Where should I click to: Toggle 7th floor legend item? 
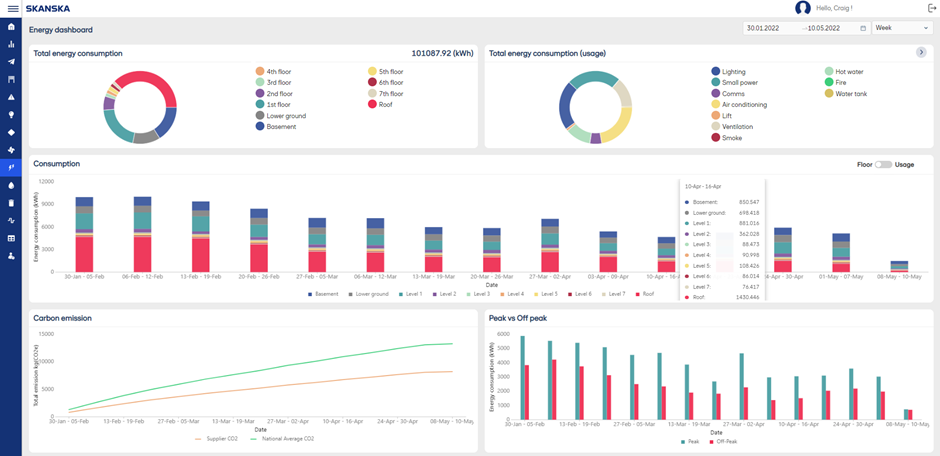(x=385, y=93)
